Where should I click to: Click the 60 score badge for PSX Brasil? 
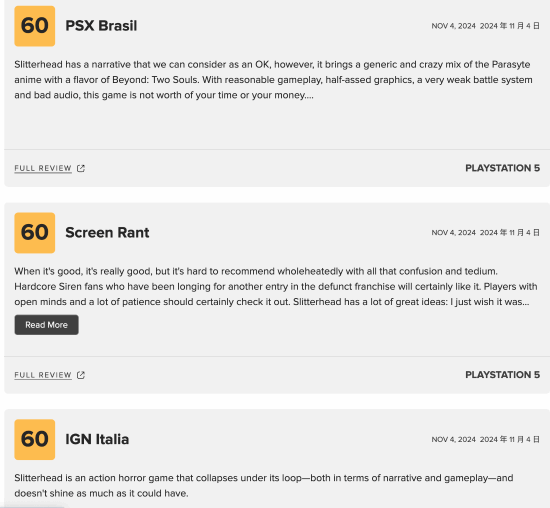pyautogui.click(x=35, y=26)
